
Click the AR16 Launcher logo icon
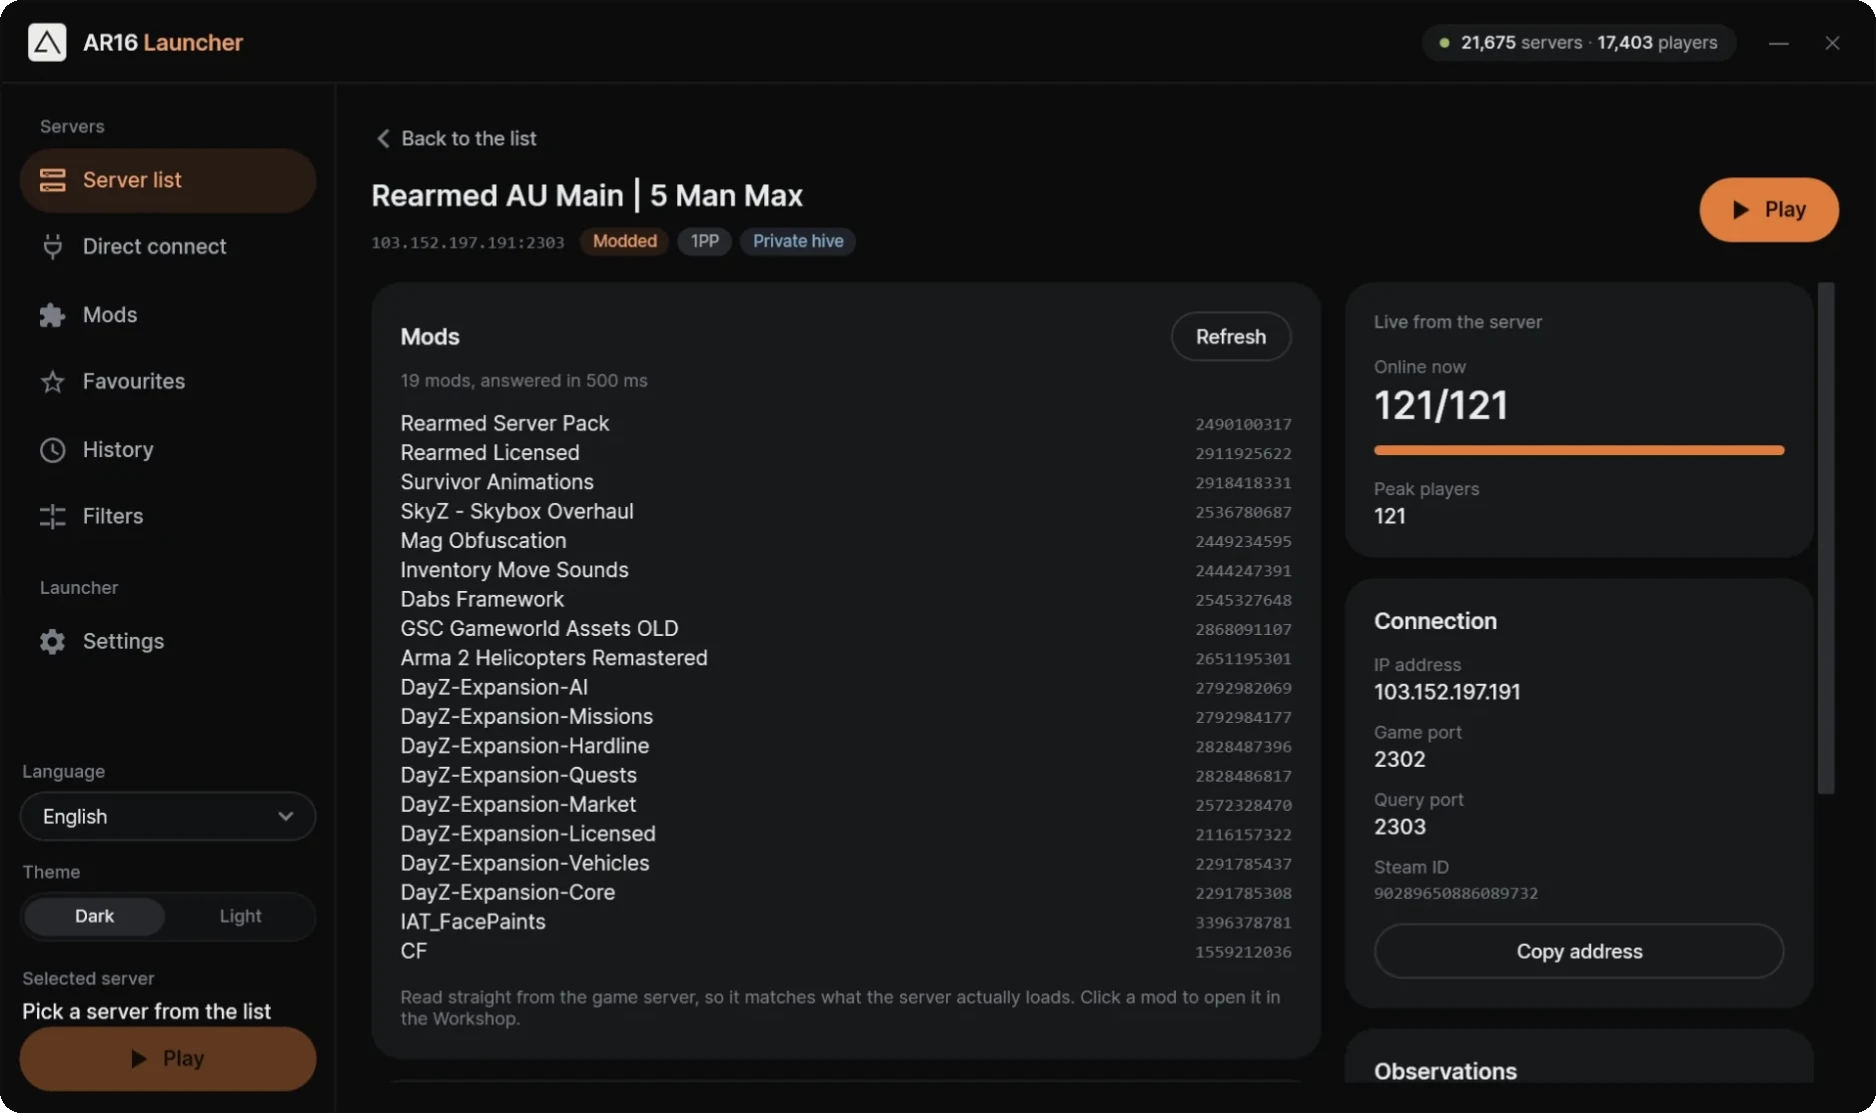pos(47,42)
